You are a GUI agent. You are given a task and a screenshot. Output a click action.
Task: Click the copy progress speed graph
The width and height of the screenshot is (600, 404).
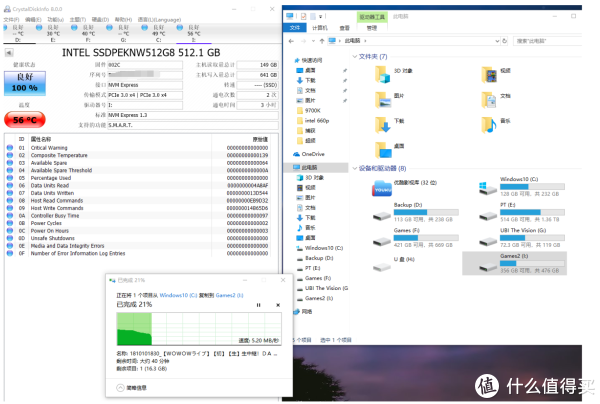coord(199,329)
